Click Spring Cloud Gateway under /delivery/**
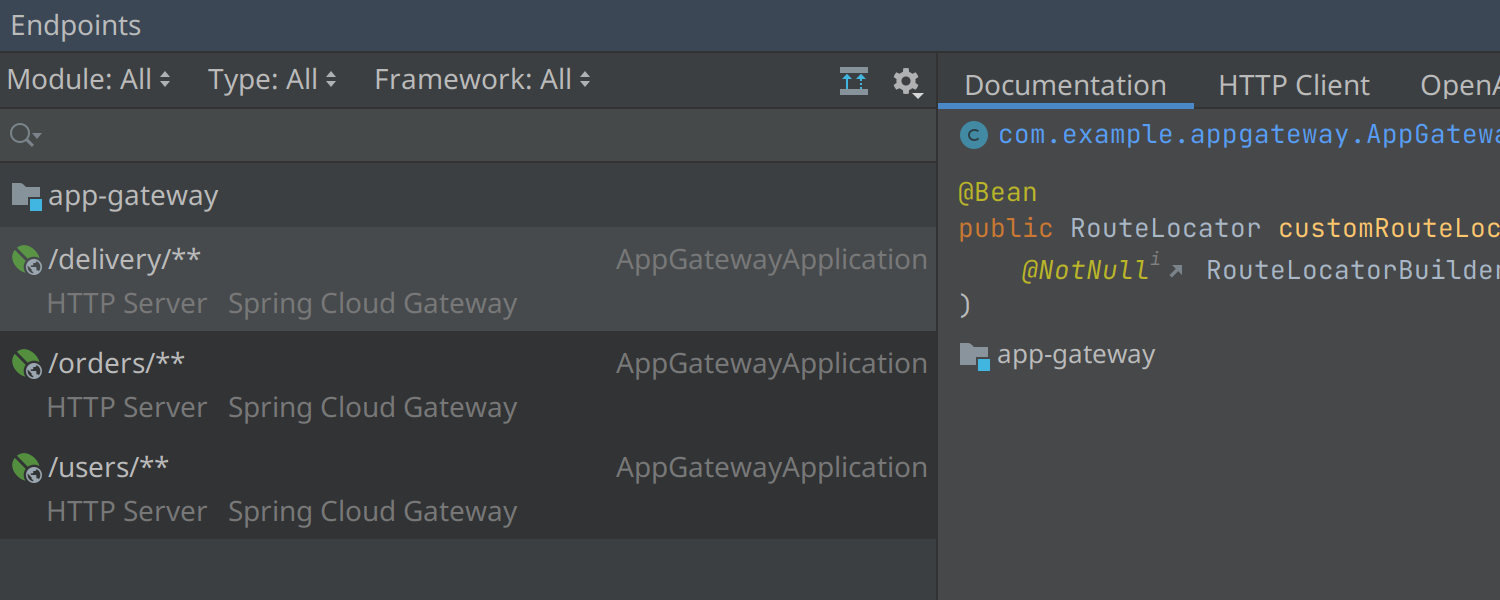This screenshot has height=600, width=1500. 372,303
